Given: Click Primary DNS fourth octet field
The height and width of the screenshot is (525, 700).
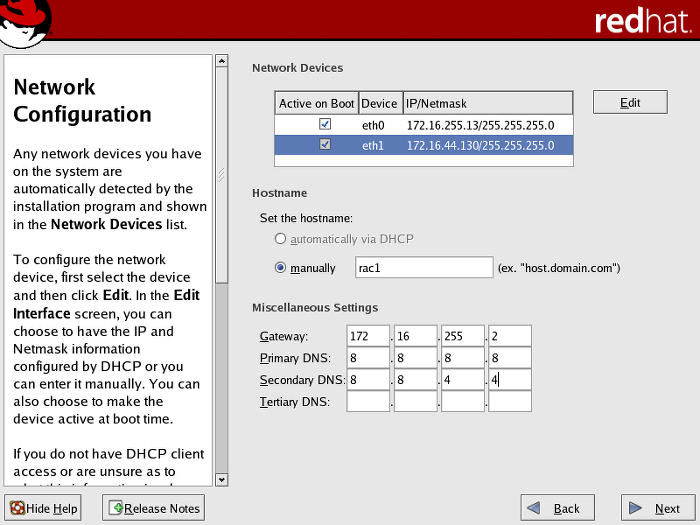Looking at the screenshot, I should tap(510, 358).
